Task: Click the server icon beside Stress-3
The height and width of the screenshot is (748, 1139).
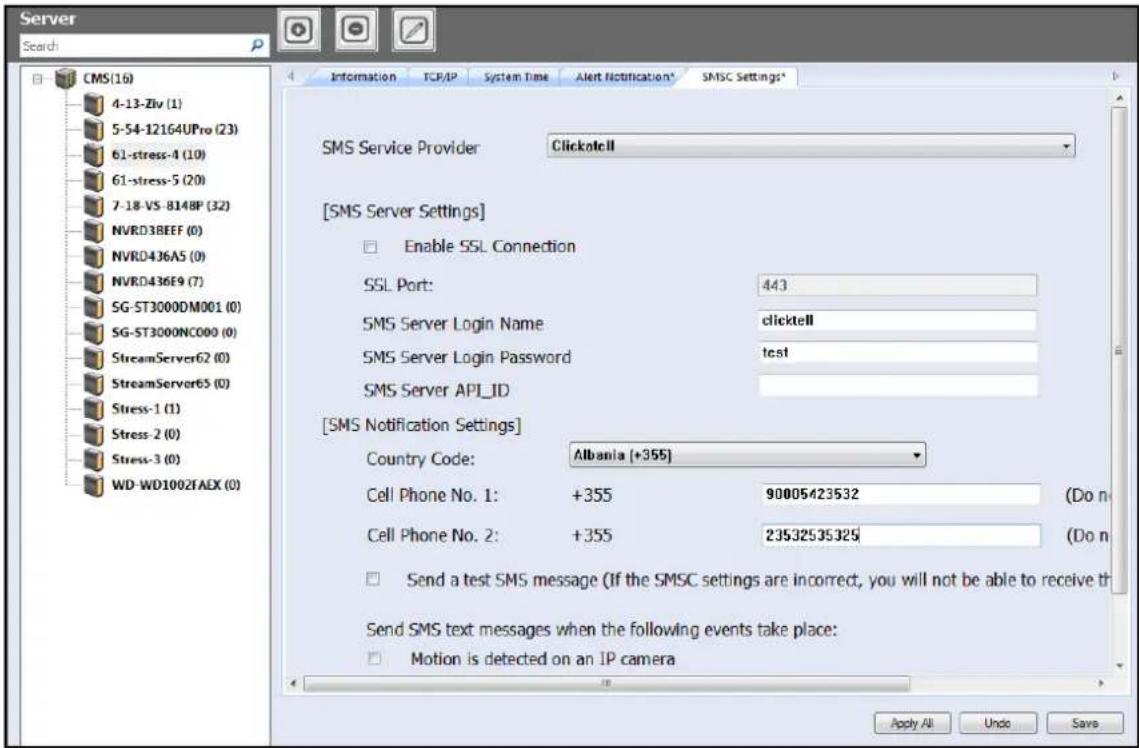Action: [x=94, y=460]
